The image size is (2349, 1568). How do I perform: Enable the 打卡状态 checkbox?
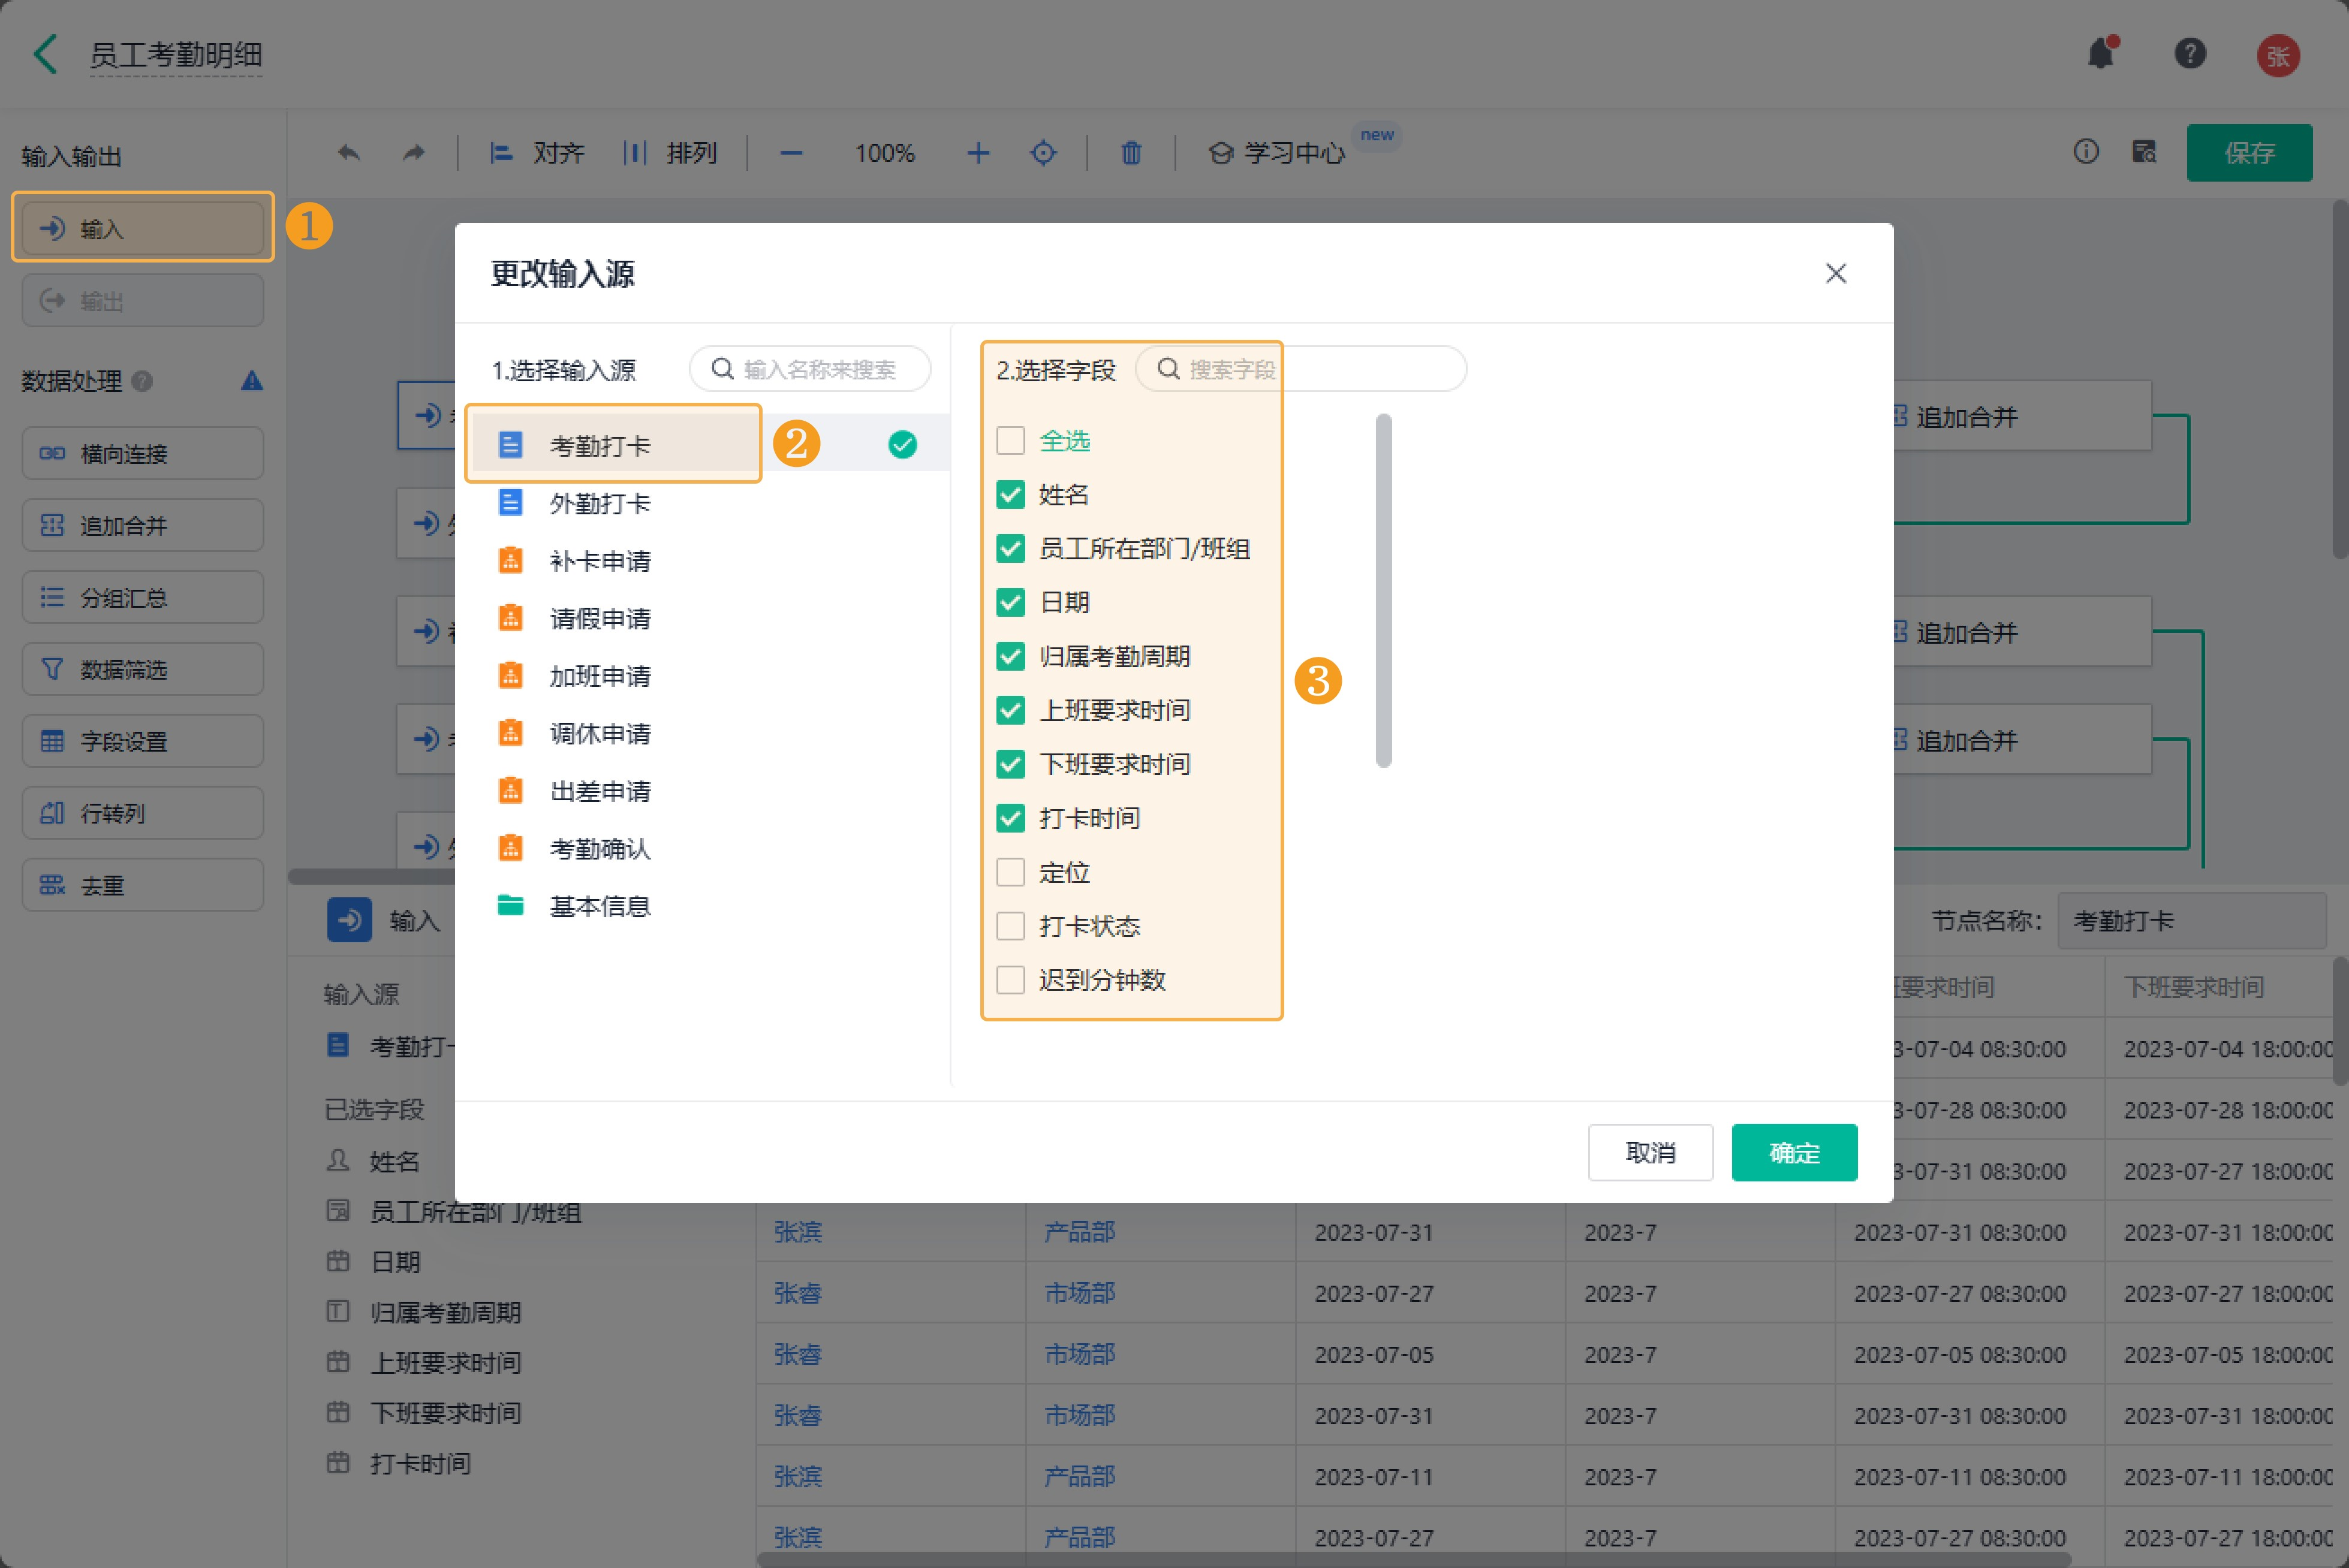coord(1010,926)
